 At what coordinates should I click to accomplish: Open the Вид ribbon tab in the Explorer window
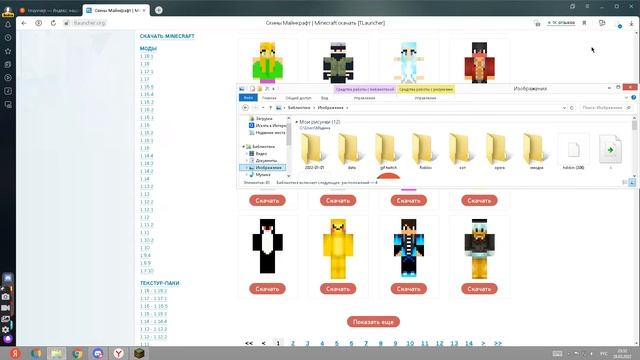click(x=324, y=98)
